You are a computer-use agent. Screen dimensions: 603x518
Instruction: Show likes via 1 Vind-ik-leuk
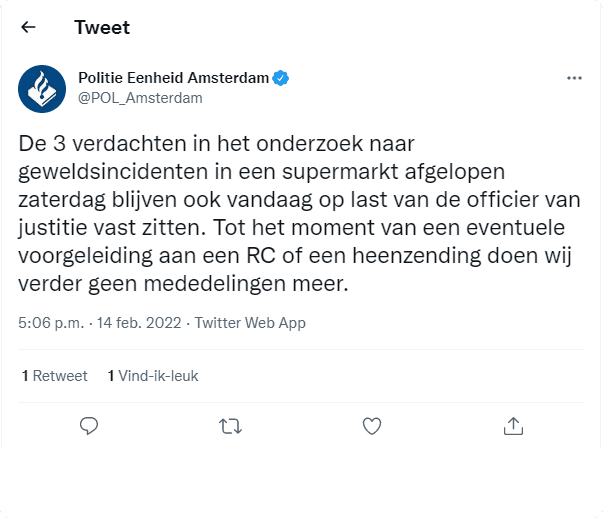pyautogui.click(x=153, y=376)
